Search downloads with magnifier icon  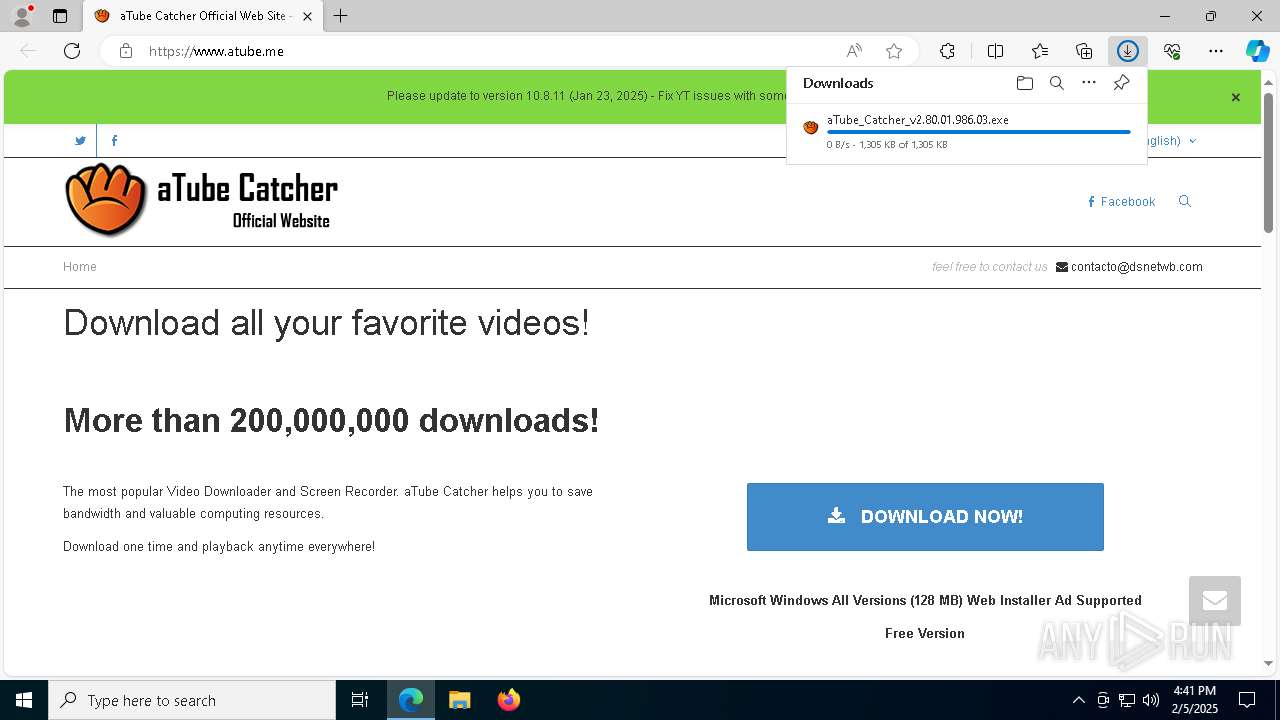1056,83
